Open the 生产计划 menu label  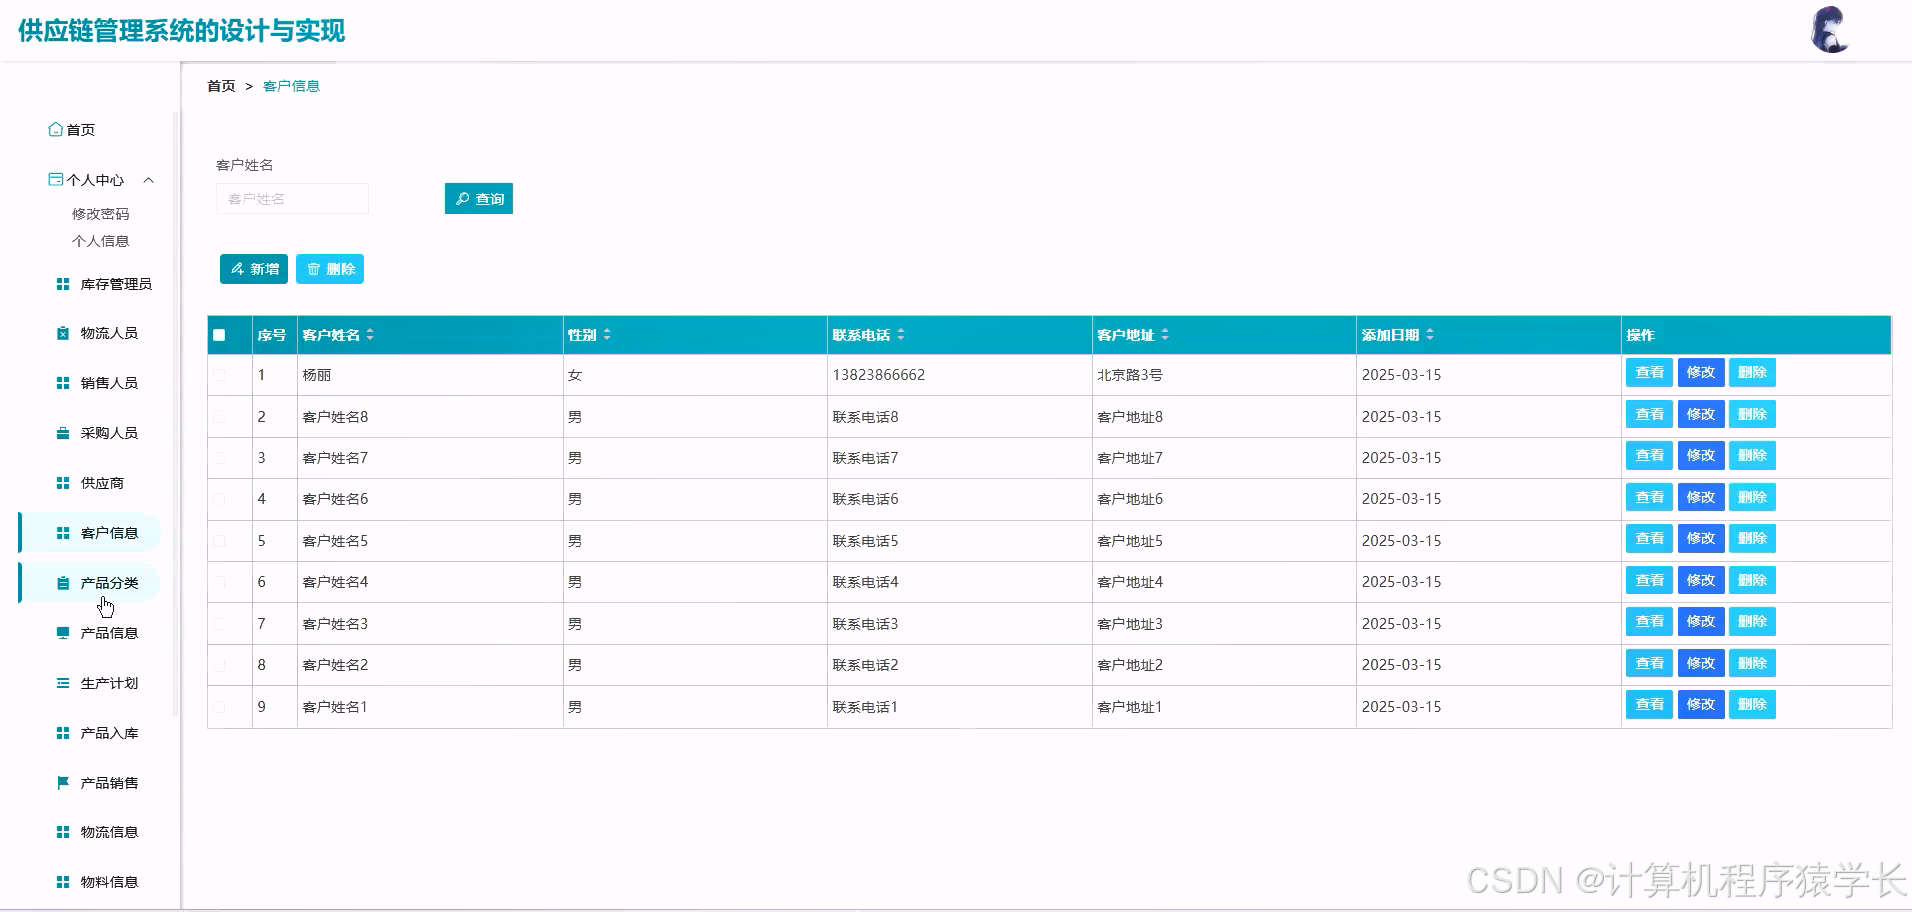[109, 683]
